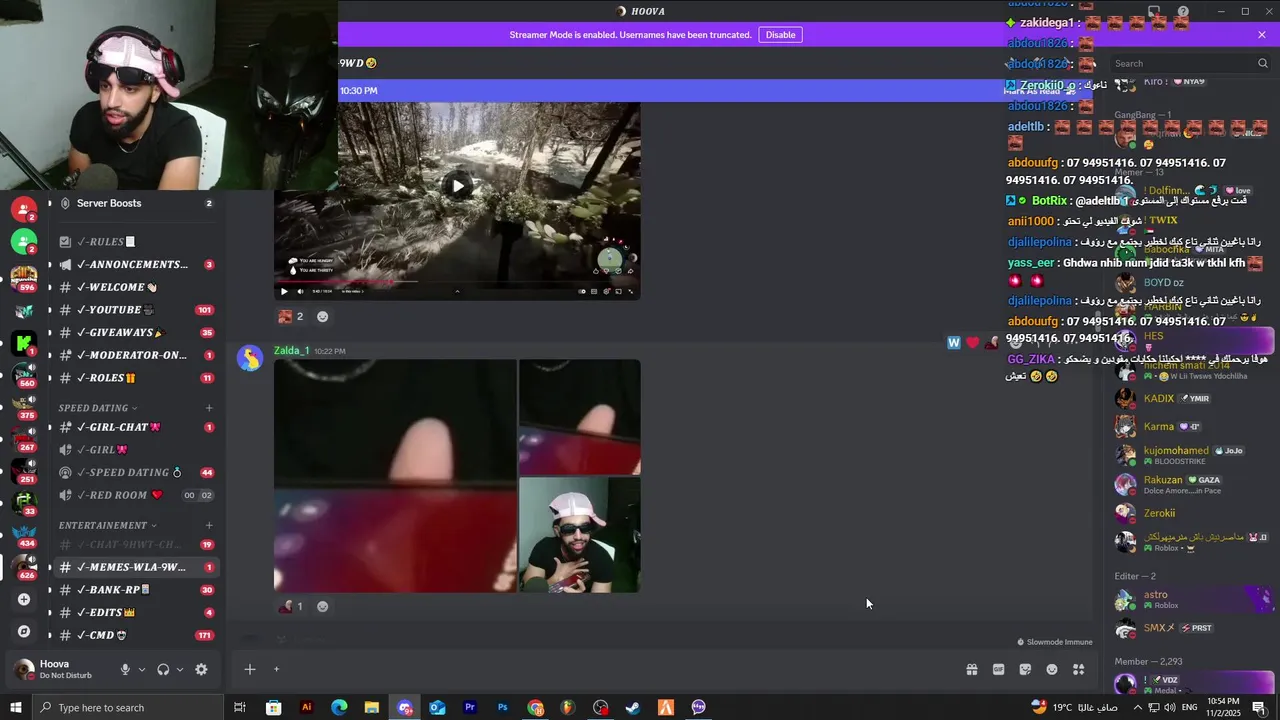Screen dimensions: 1280x720
Task: Create channel in SPEED DATING category
Action: 209,408
